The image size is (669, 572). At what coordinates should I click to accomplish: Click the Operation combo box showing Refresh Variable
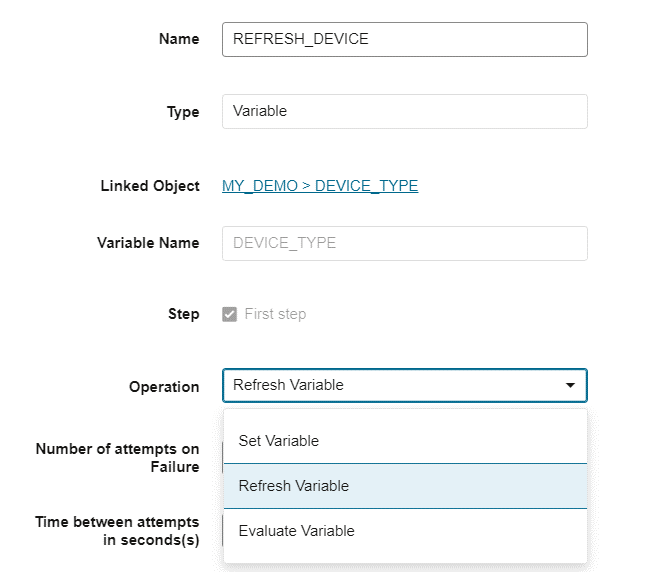coord(390,385)
